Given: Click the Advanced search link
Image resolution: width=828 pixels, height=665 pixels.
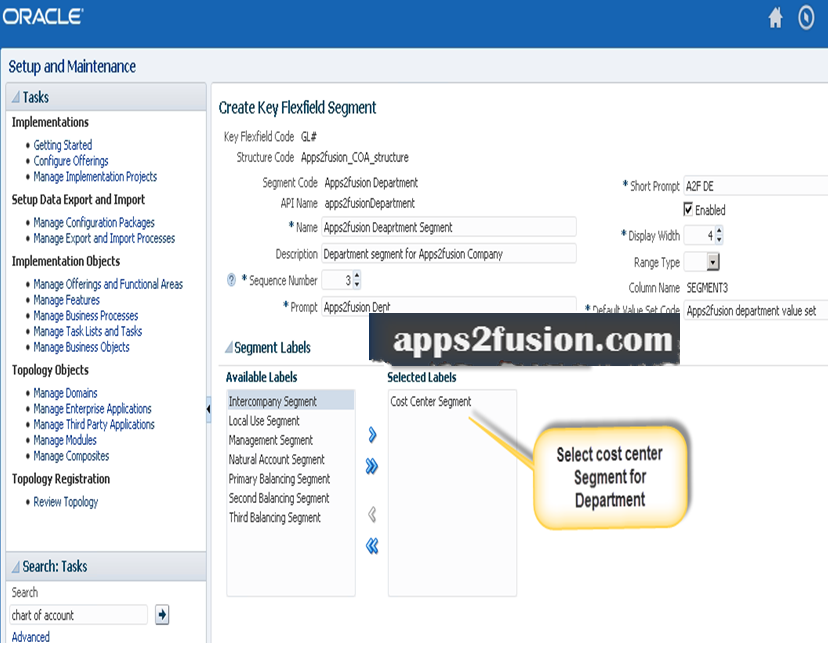Looking at the screenshot, I should click(x=31, y=637).
